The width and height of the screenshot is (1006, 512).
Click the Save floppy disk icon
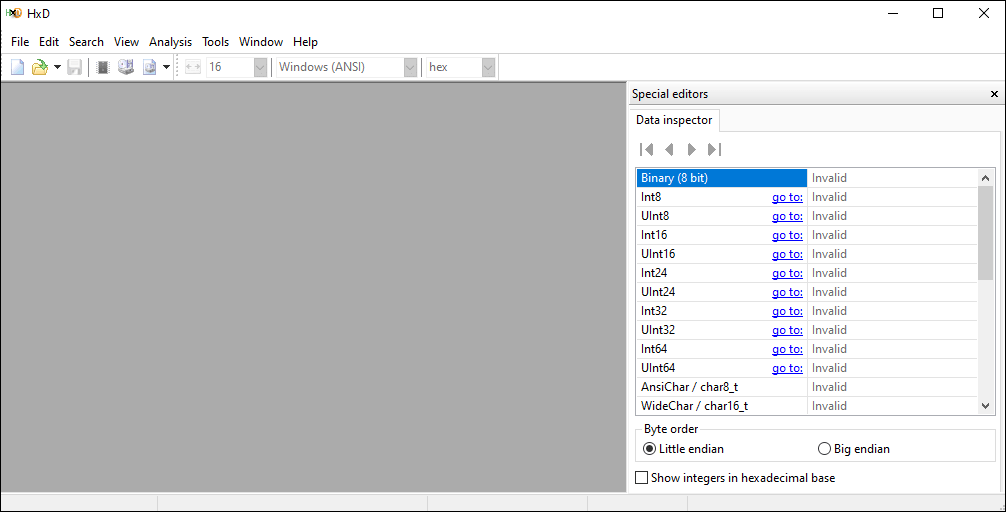tap(74, 67)
